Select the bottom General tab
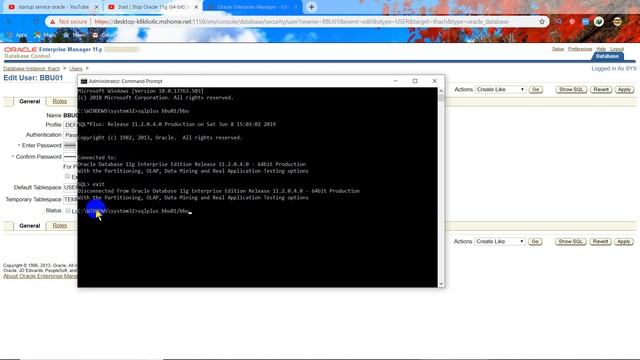This screenshot has height=360, width=640. (29, 226)
